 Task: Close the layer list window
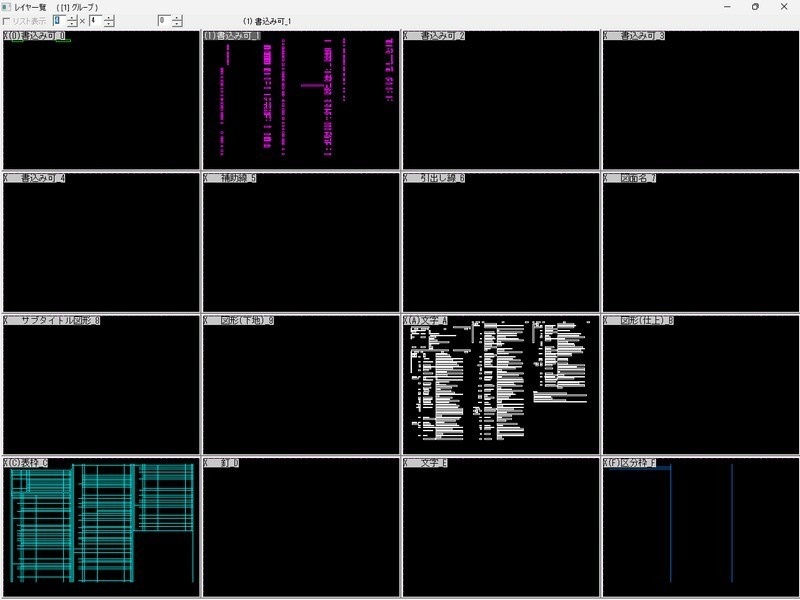(x=784, y=7)
